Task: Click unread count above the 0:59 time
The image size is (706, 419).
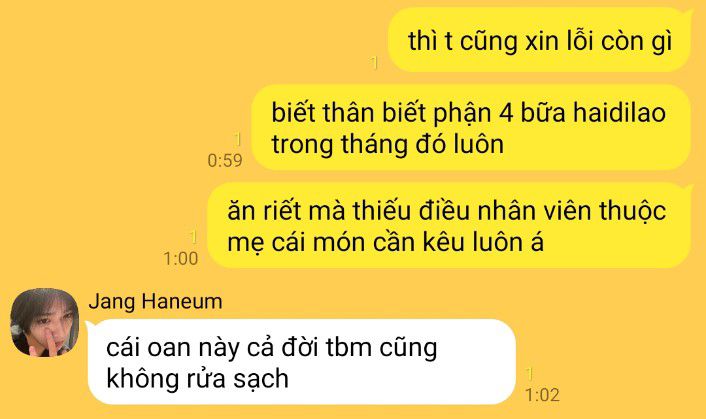Action: click(x=238, y=140)
